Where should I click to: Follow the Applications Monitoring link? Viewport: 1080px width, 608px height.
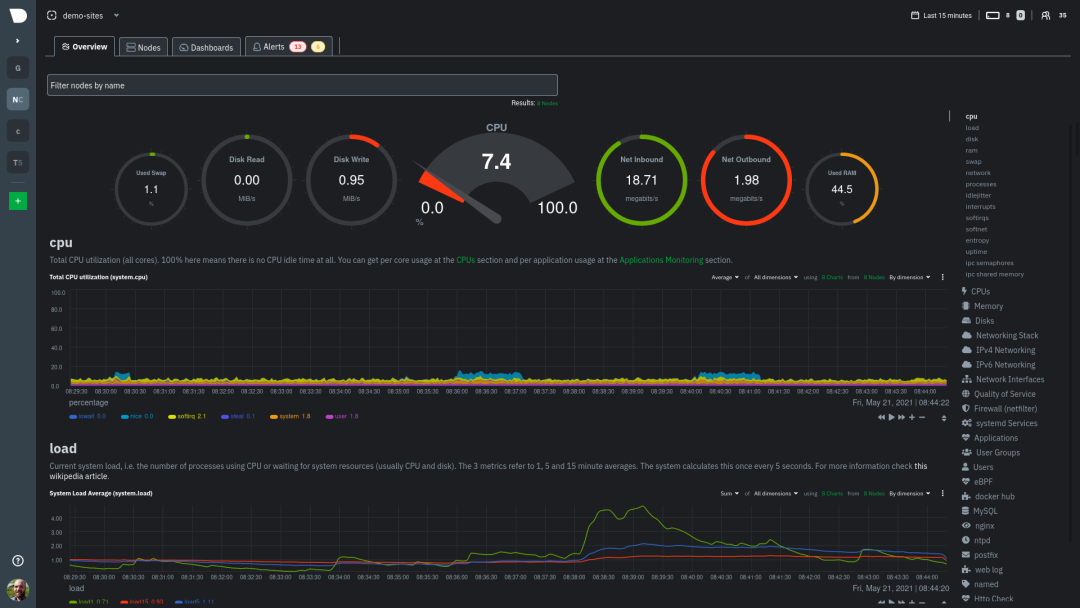click(661, 260)
